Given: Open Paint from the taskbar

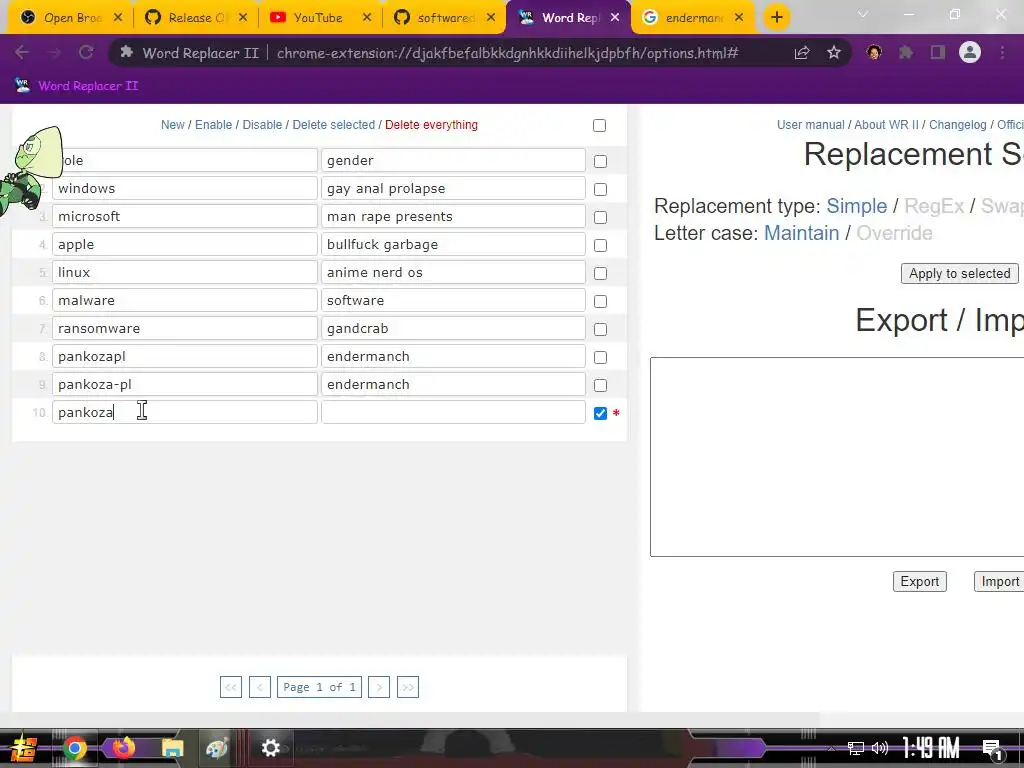Looking at the screenshot, I should coord(217,748).
